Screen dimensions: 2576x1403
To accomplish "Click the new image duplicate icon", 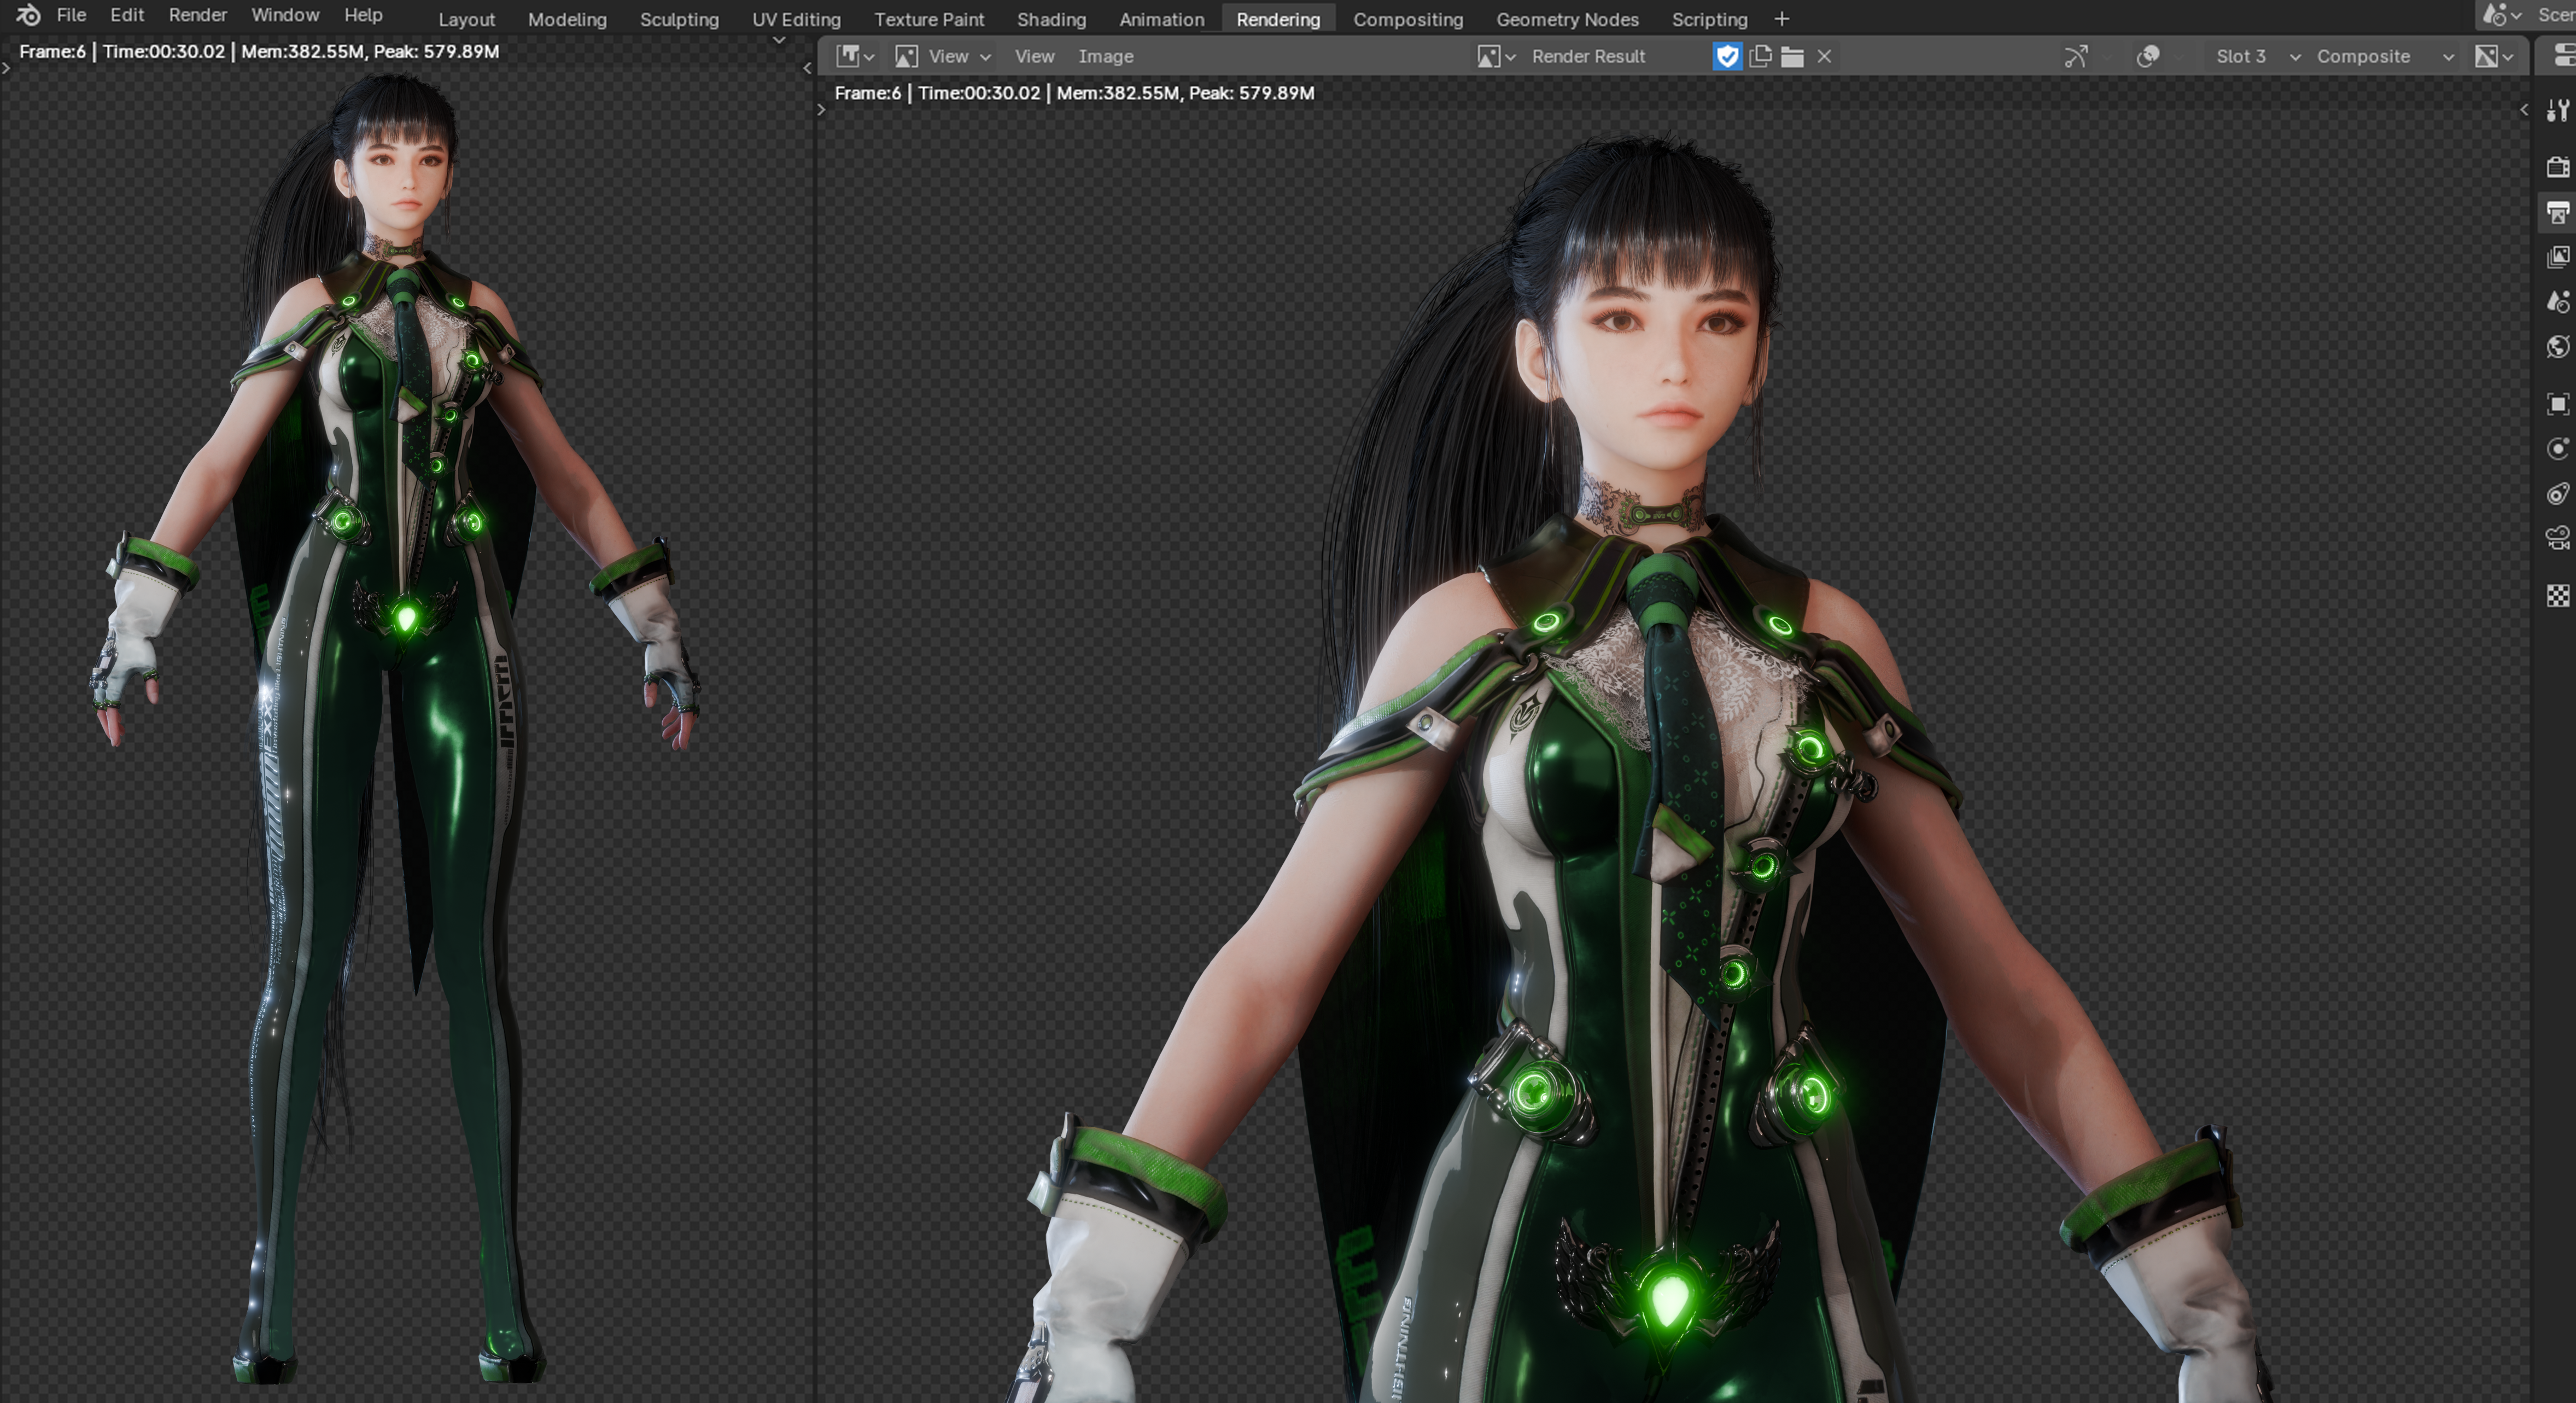I will pos(1761,56).
